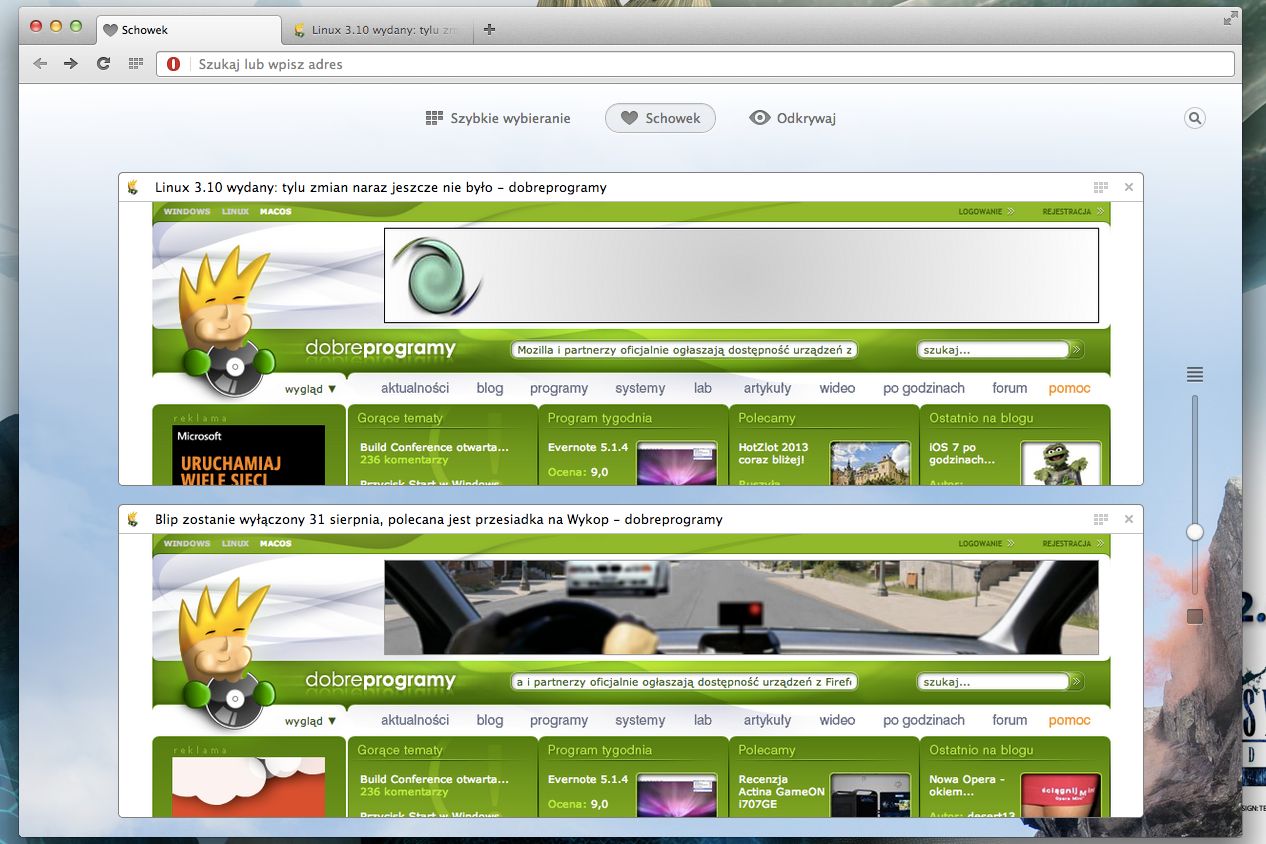The width and height of the screenshot is (1266, 844).
Task: Select the Schowek section button
Action: [x=660, y=118]
